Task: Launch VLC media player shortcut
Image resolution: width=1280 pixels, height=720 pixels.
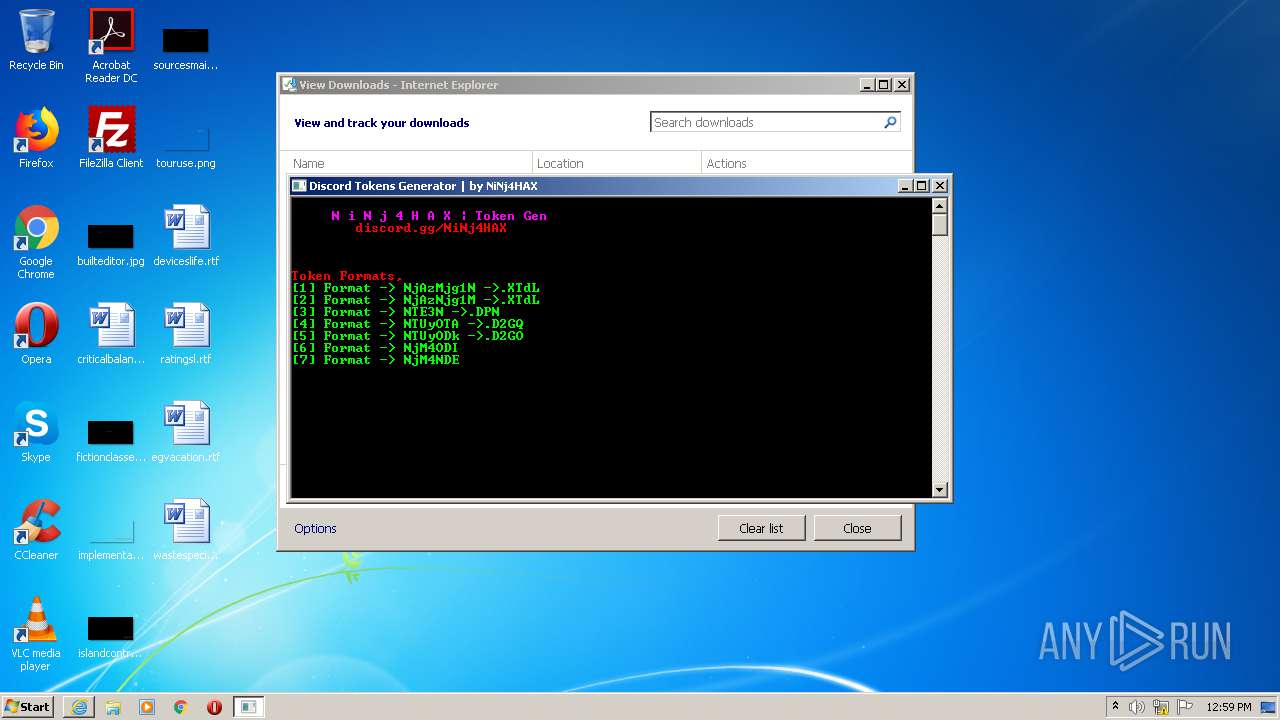Action: pyautogui.click(x=36, y=634)
